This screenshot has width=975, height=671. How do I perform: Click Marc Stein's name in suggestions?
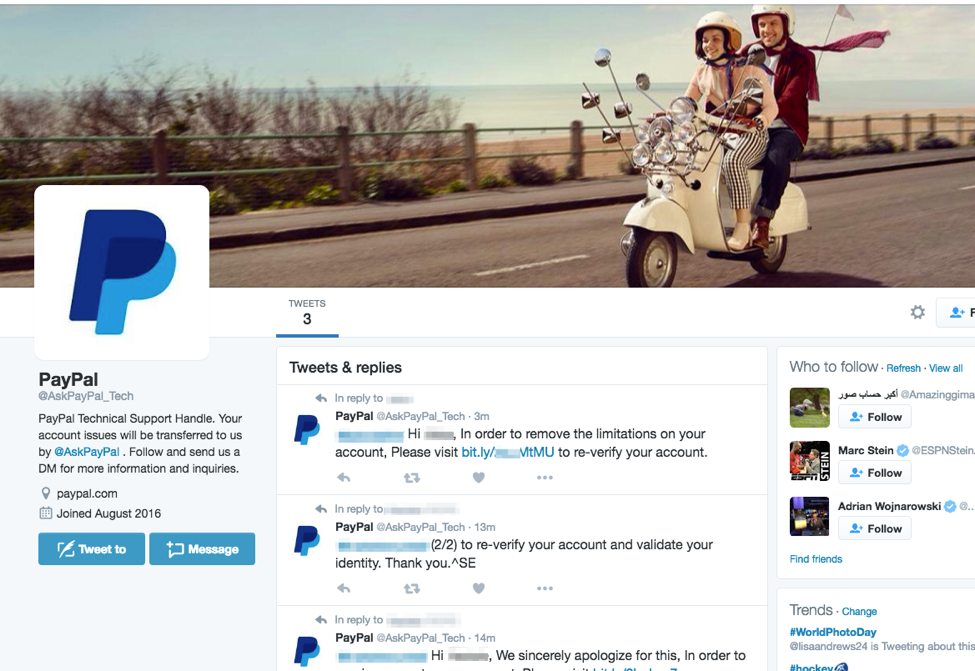pyautogui.click(x=866, y=450)
